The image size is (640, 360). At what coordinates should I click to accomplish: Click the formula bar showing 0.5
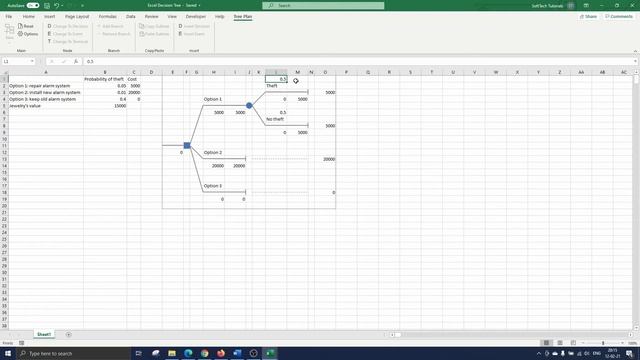tap(357, 61)
